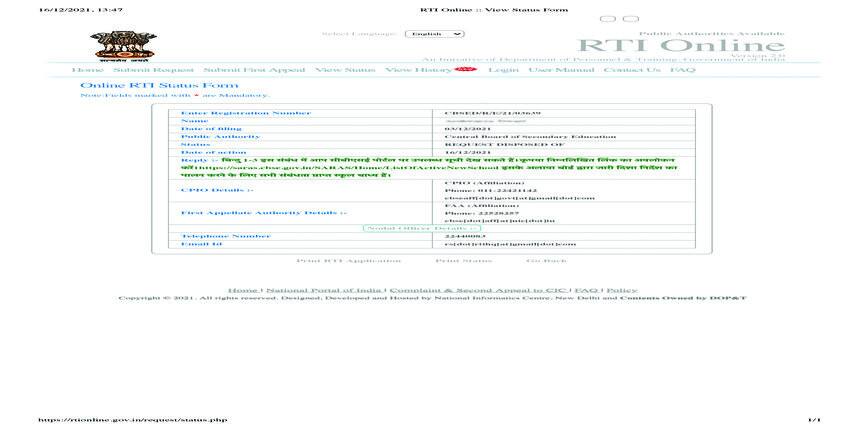The image size is (860, 430).
Task: Go to Home in navigation menu
Action: pos(87,70)
